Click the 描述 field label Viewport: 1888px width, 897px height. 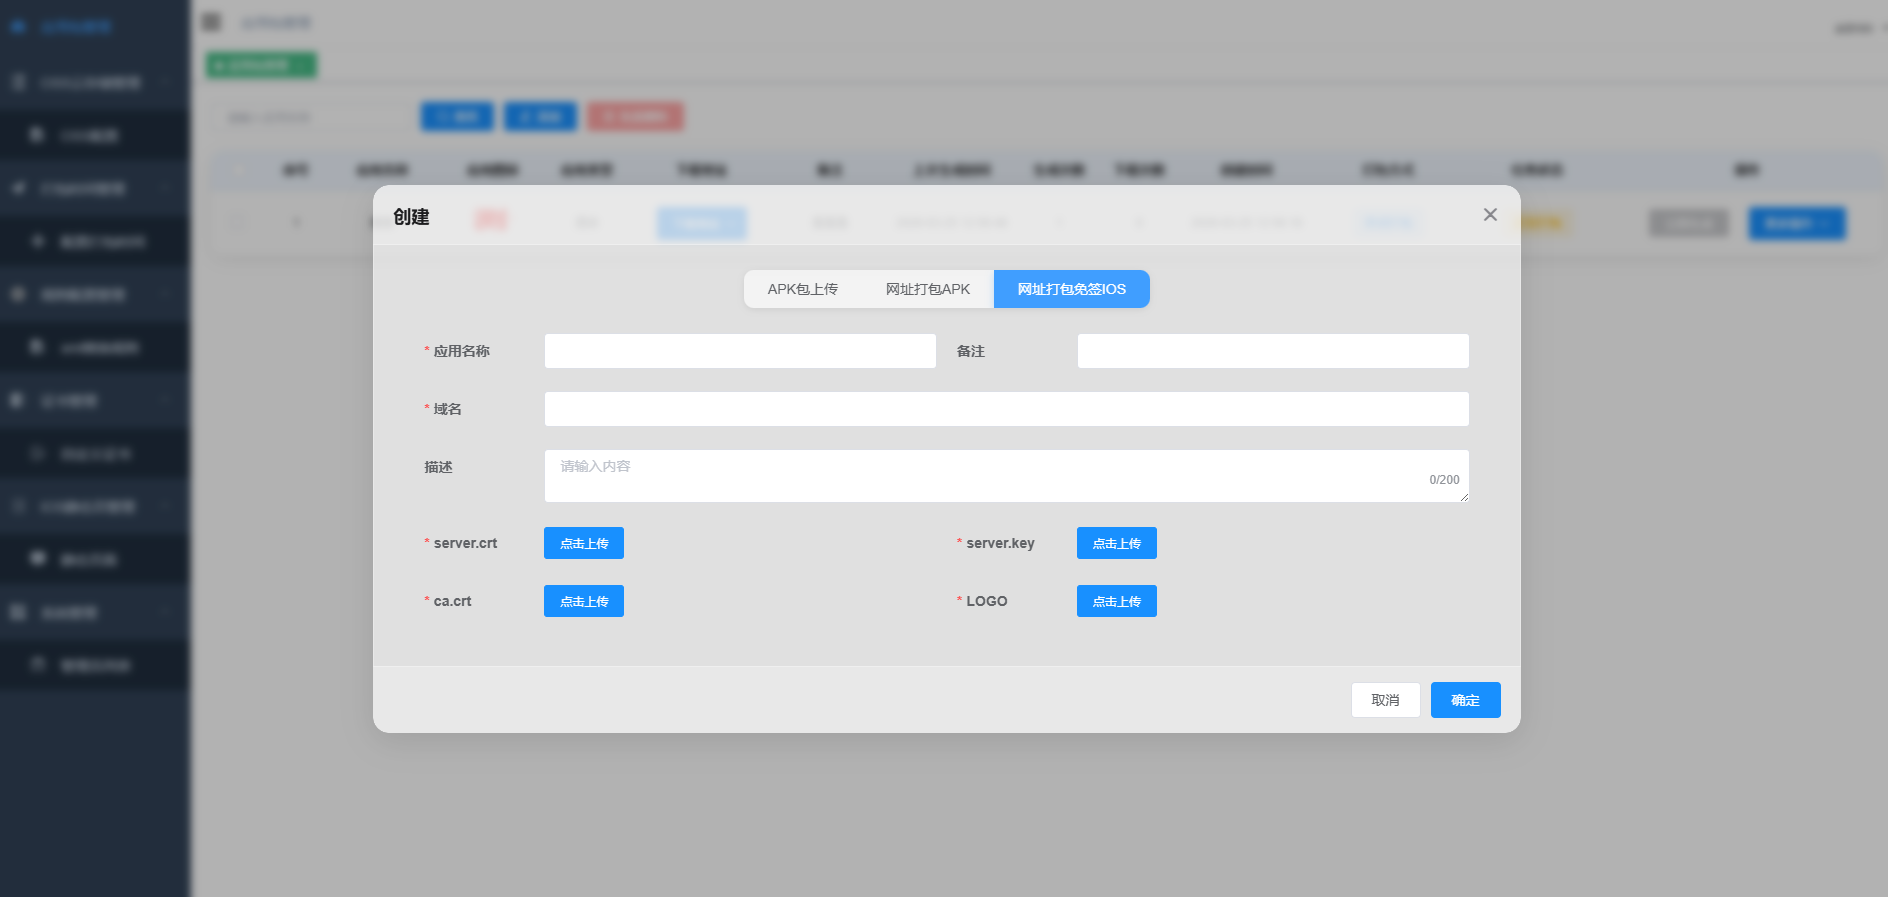click(x=438, y=467)
